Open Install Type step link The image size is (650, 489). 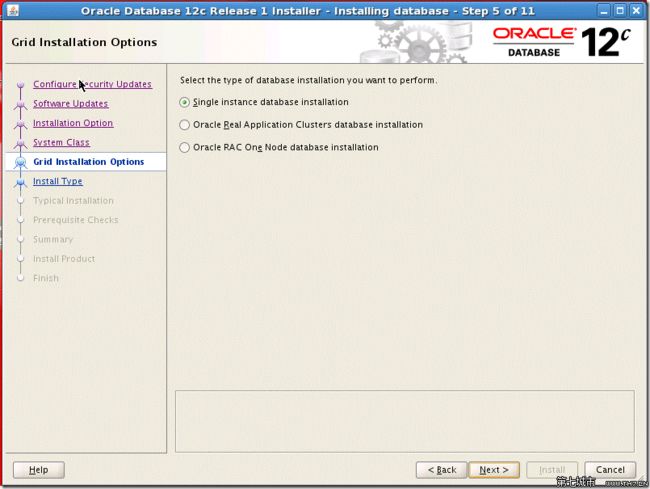pyautogui.click(x=58, y=181)
